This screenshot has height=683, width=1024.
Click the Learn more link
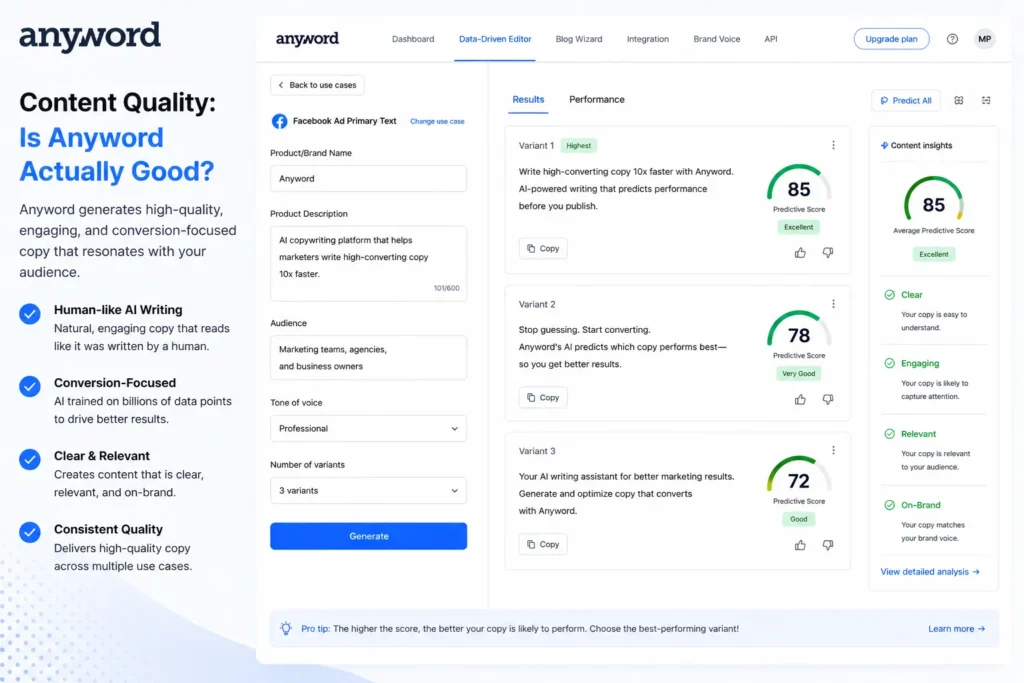(956, 628)
